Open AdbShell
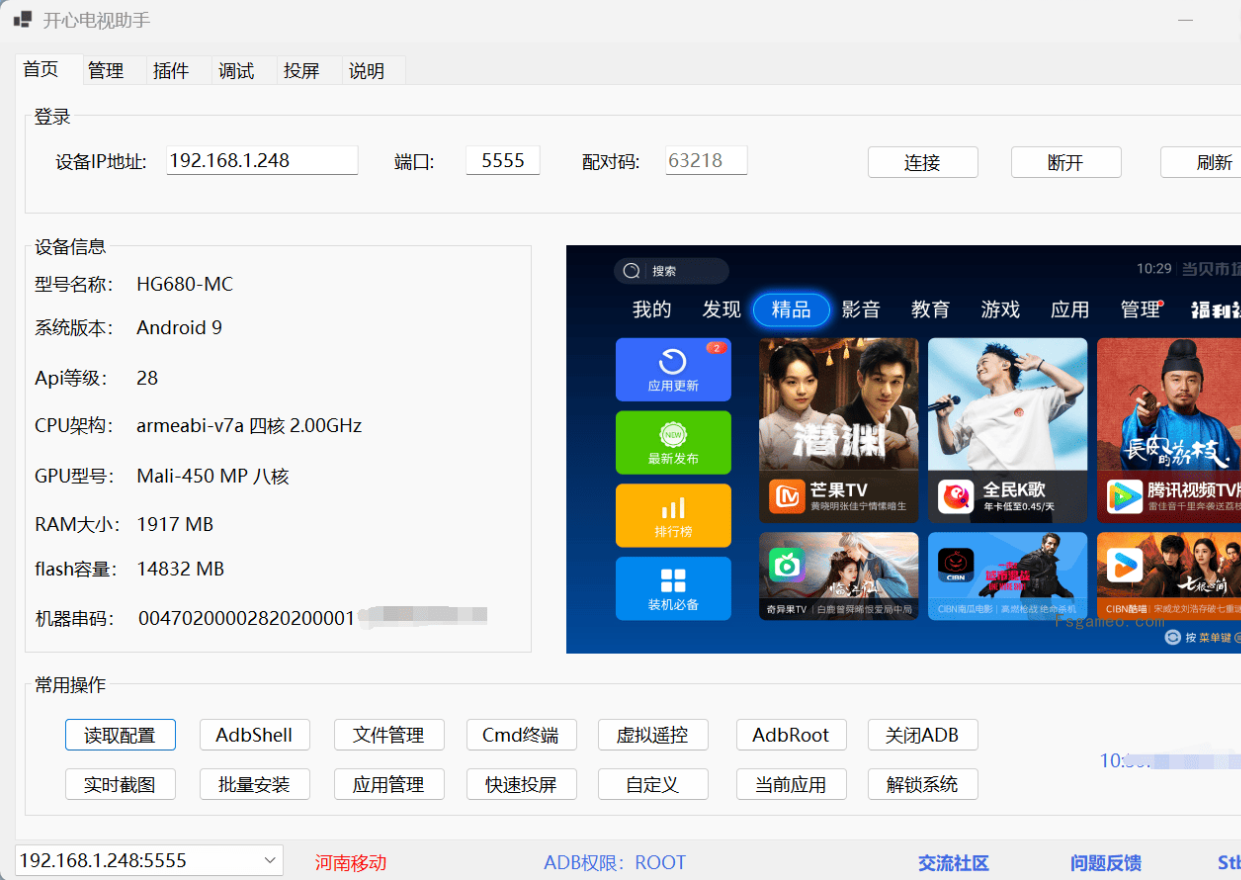 254,735
